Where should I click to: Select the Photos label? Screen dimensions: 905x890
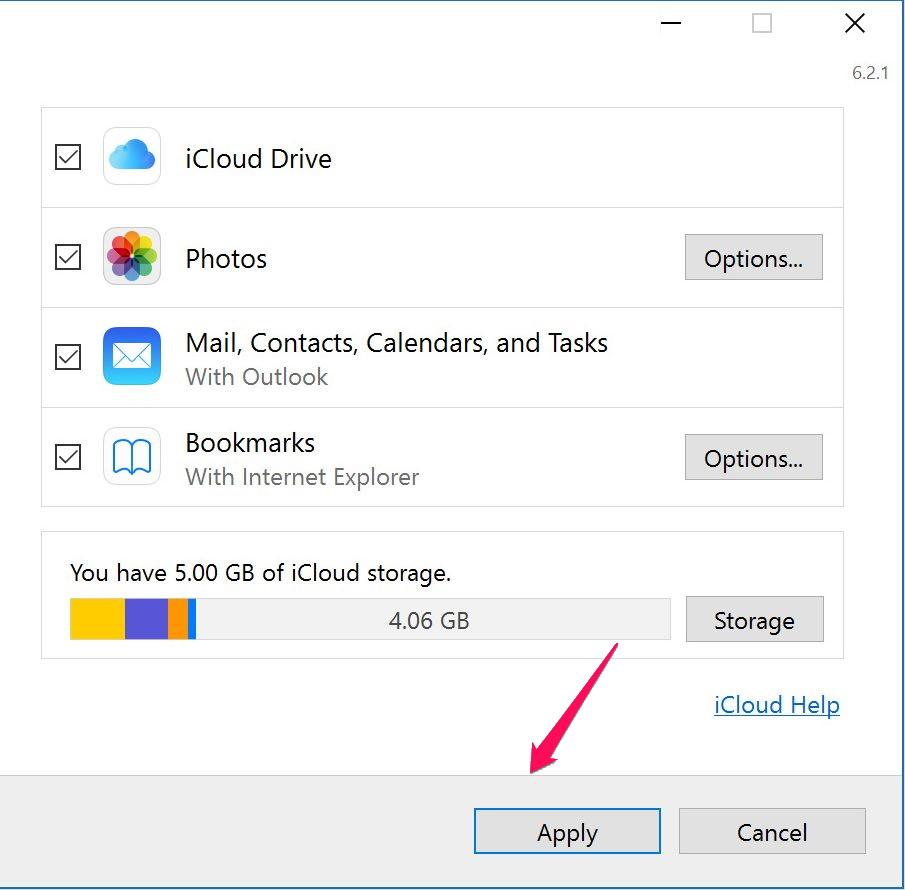point(226,259)
